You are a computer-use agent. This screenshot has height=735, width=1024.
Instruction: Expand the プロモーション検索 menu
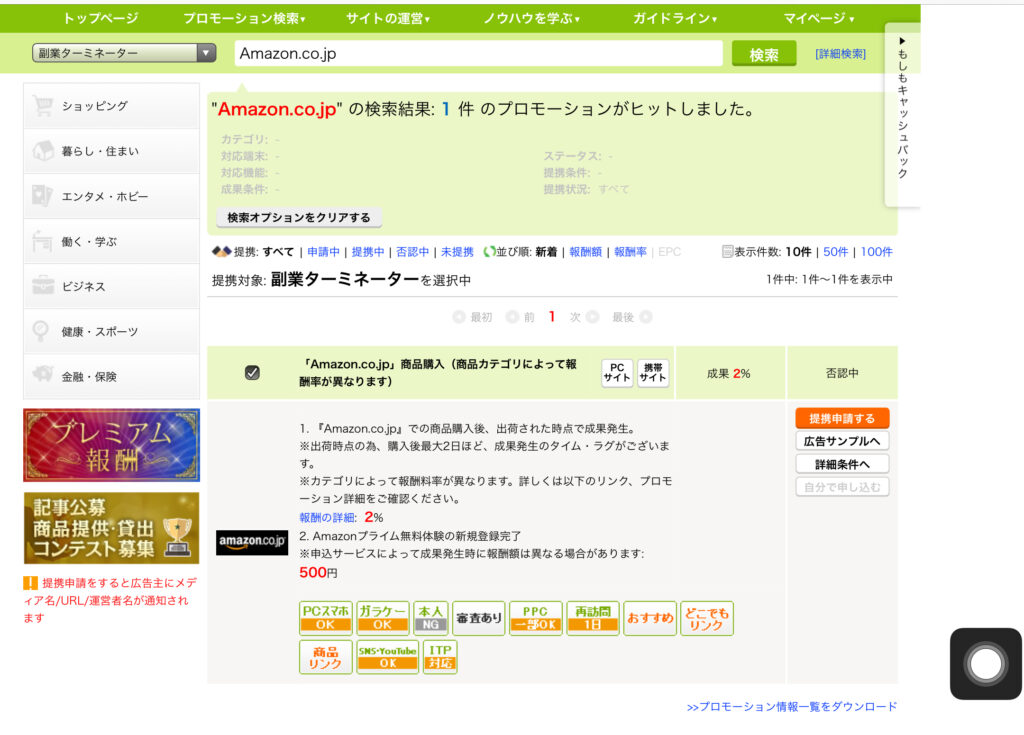click(x=244, y=18)
